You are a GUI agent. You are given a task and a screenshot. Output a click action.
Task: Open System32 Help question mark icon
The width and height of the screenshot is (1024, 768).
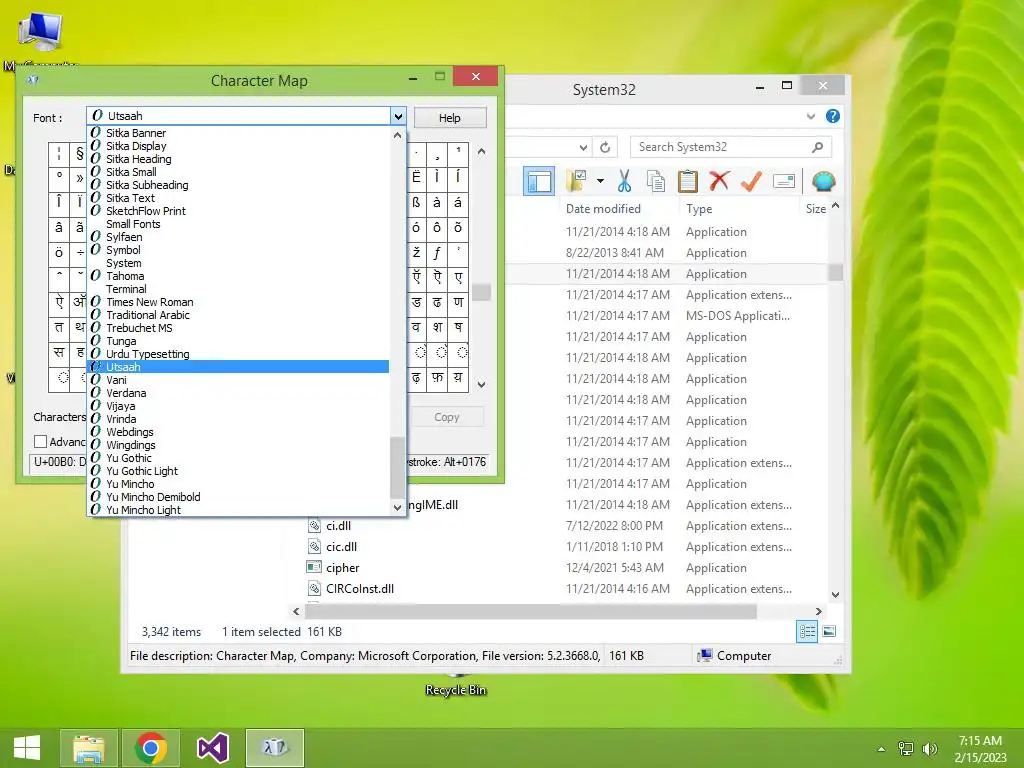(833, 116)
